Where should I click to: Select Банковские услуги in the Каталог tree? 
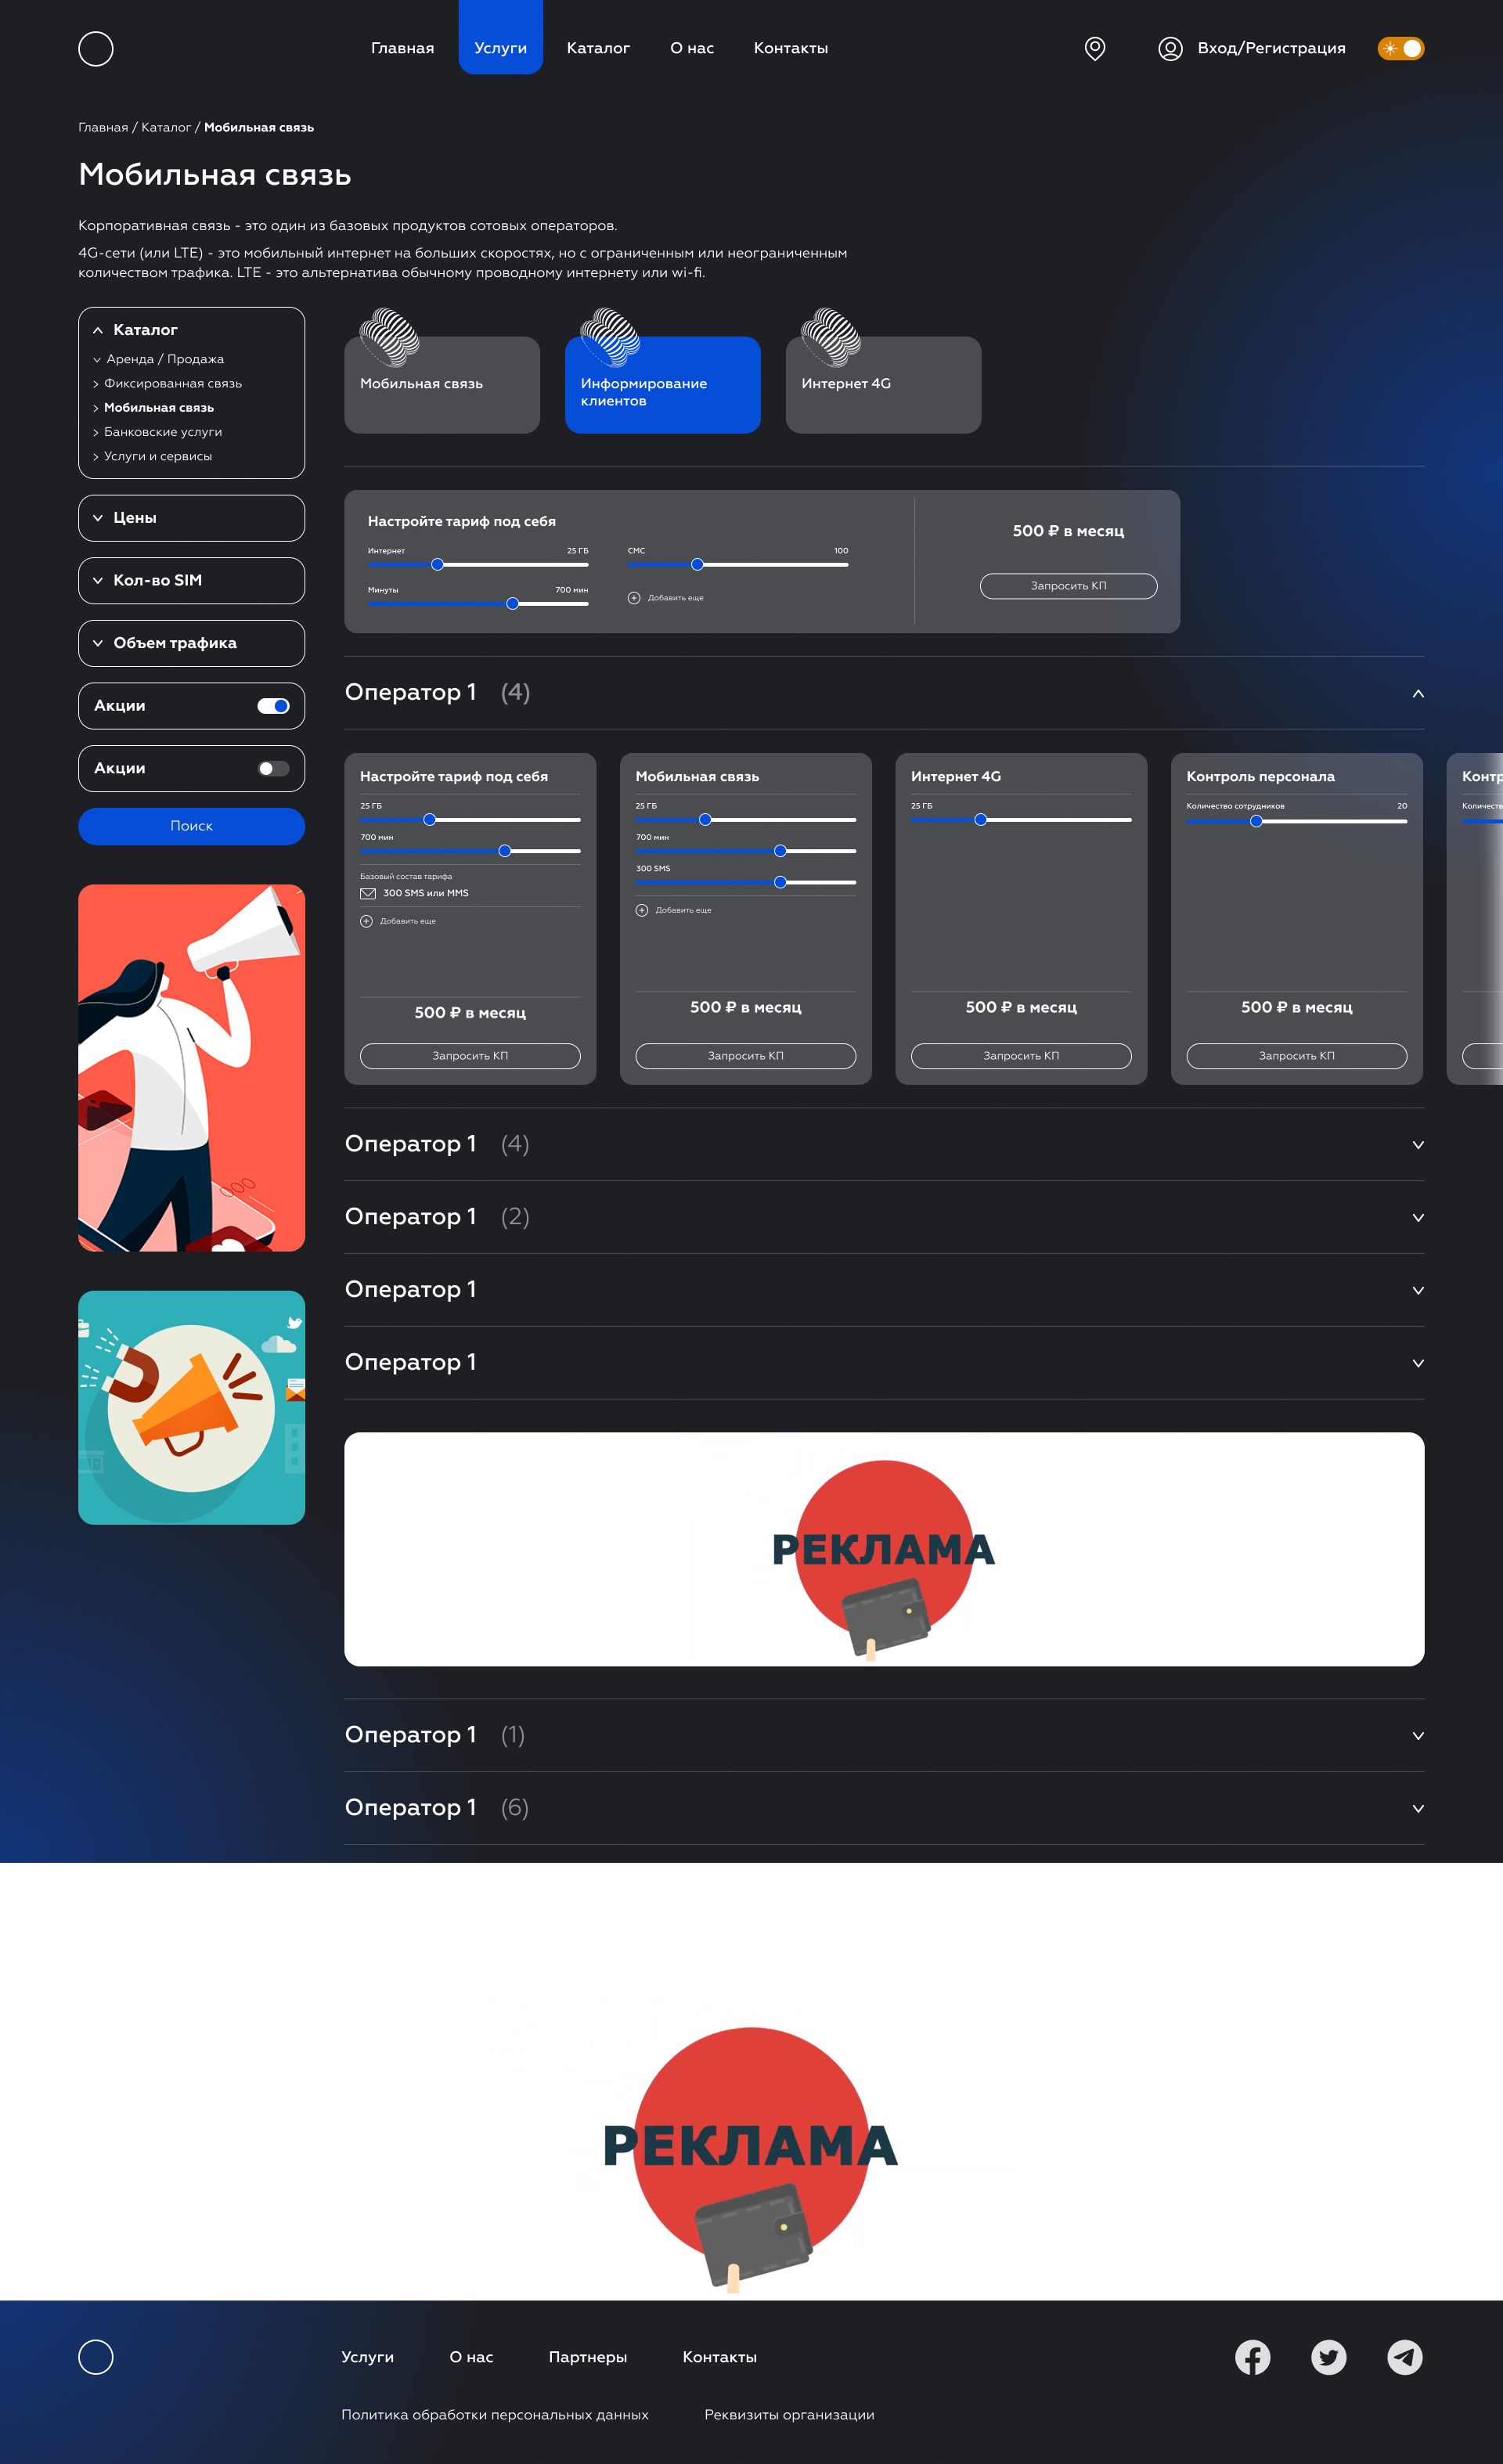tap(163, 432)
